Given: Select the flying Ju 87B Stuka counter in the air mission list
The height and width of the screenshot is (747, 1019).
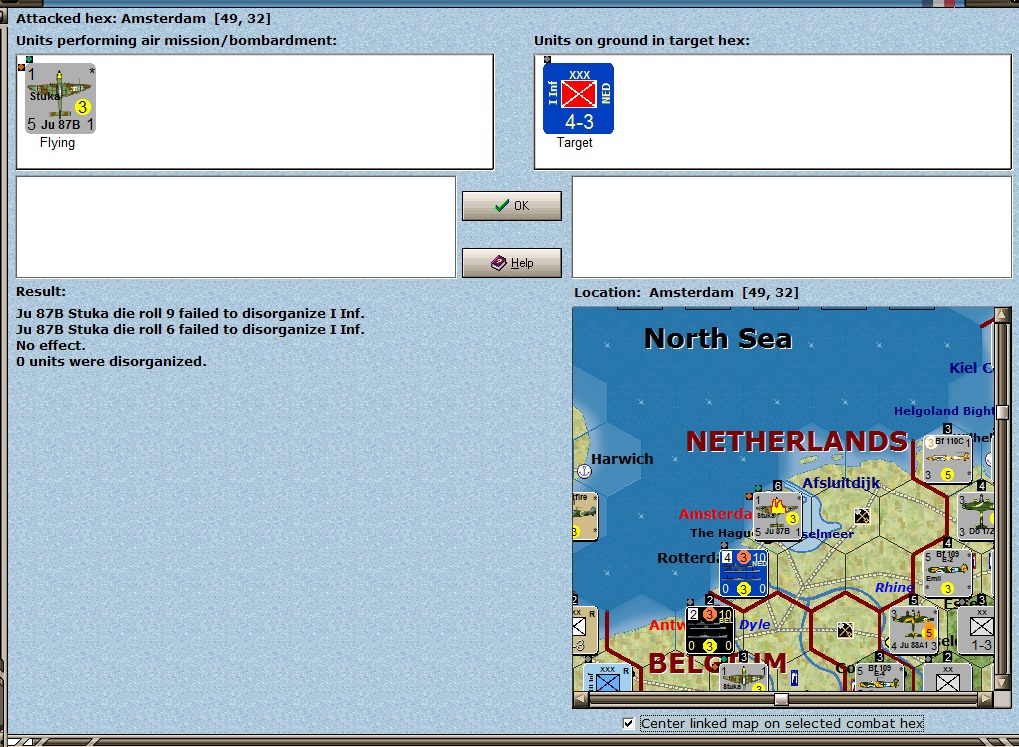Looking at the screenshot, I should (x=60, y=98).
